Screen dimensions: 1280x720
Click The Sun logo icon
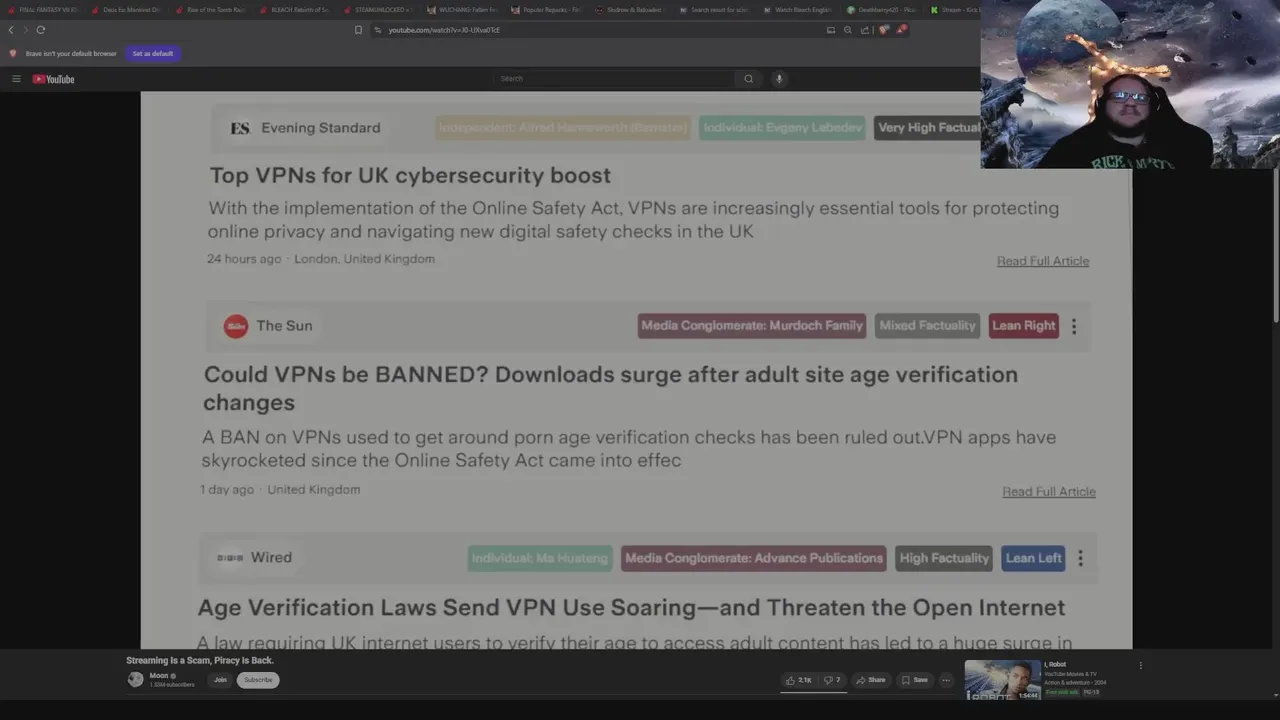click(236, 326)
